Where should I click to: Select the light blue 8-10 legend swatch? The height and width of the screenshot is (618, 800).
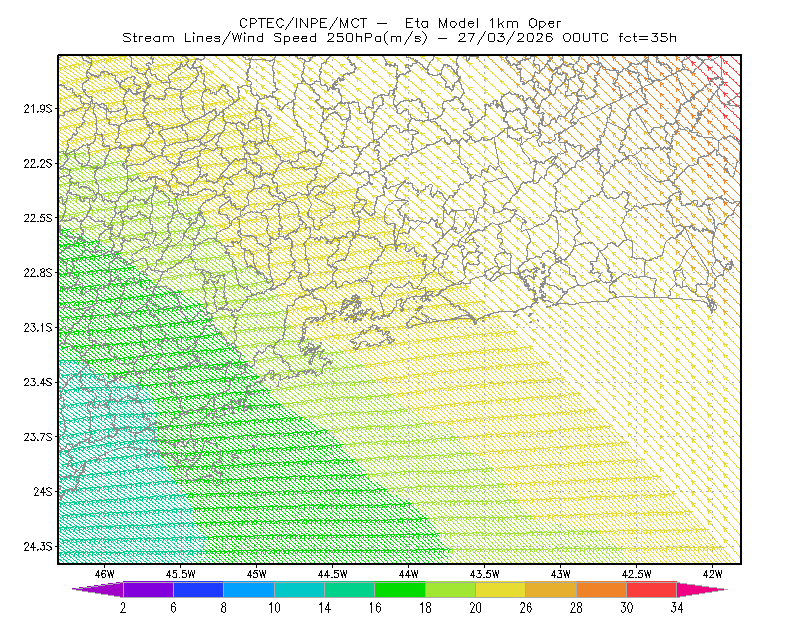tap(249, 589)
